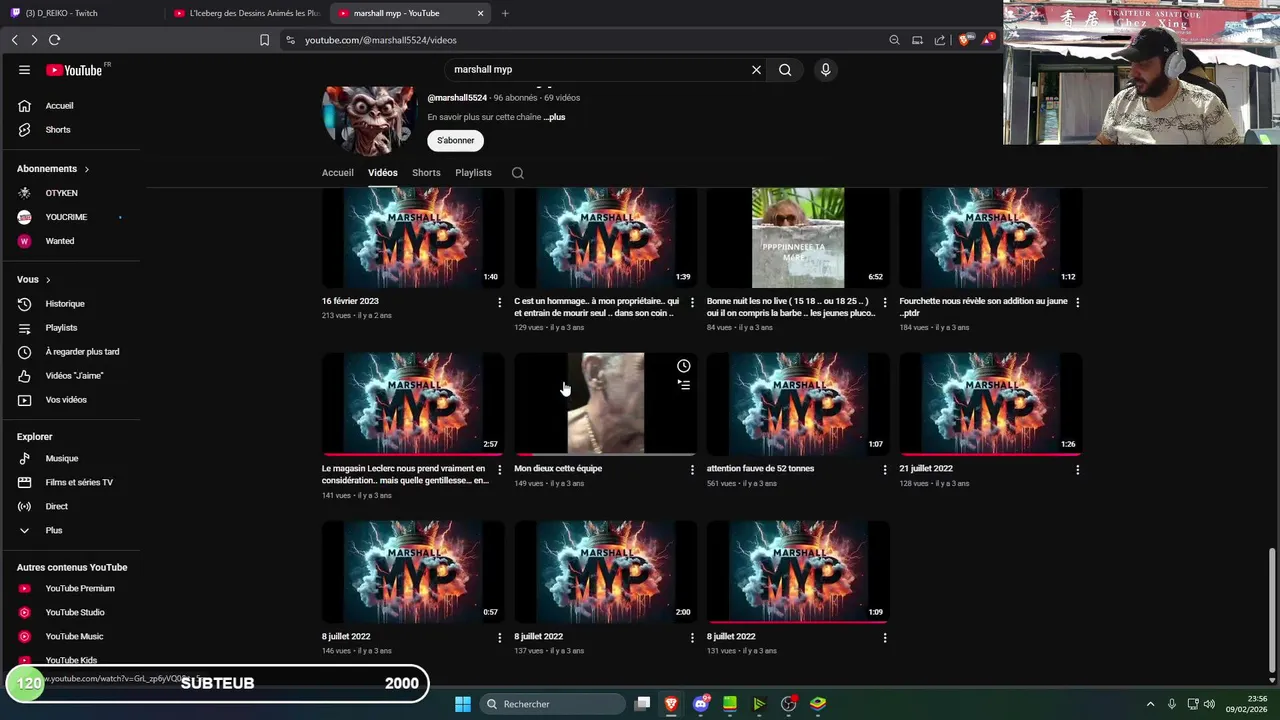
Task: Click the YouTube logo
Action: tap(74, 70)
